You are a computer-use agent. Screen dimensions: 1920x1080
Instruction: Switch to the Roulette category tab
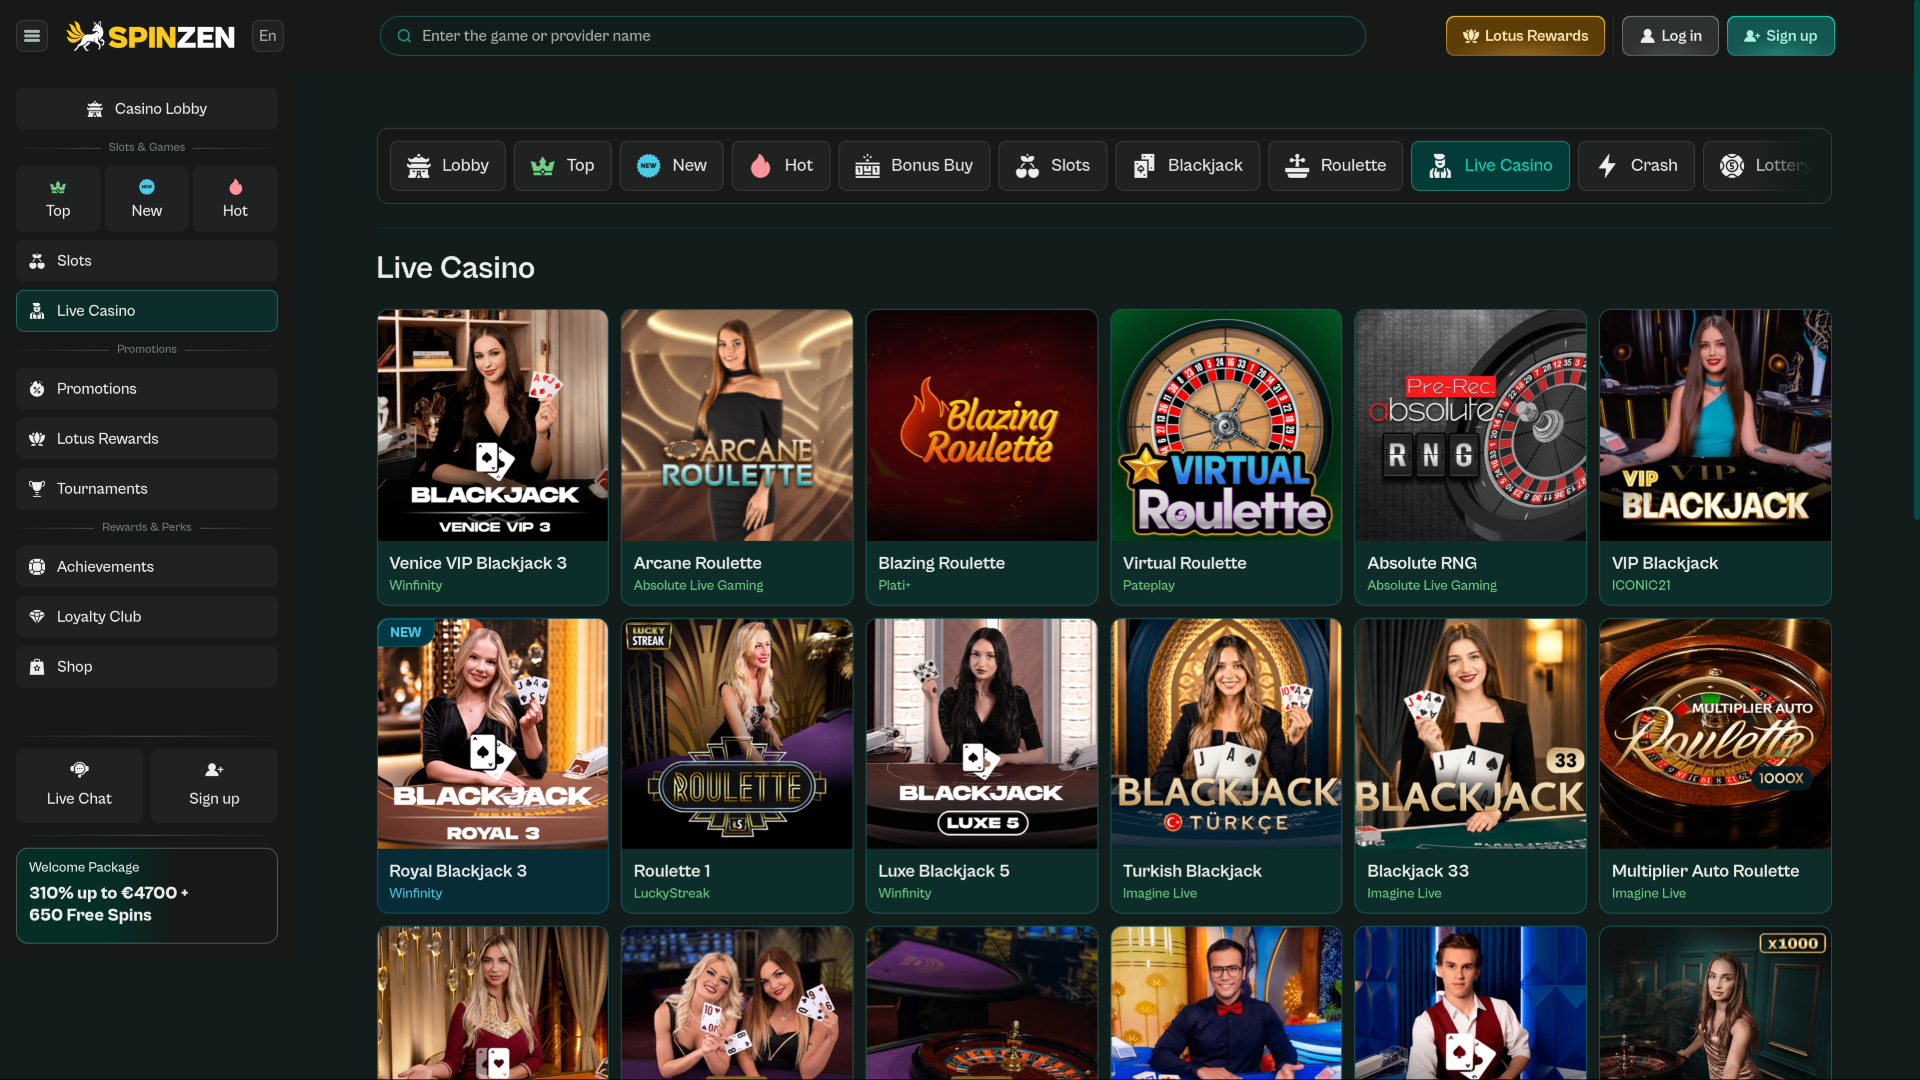pos(1335,166)
